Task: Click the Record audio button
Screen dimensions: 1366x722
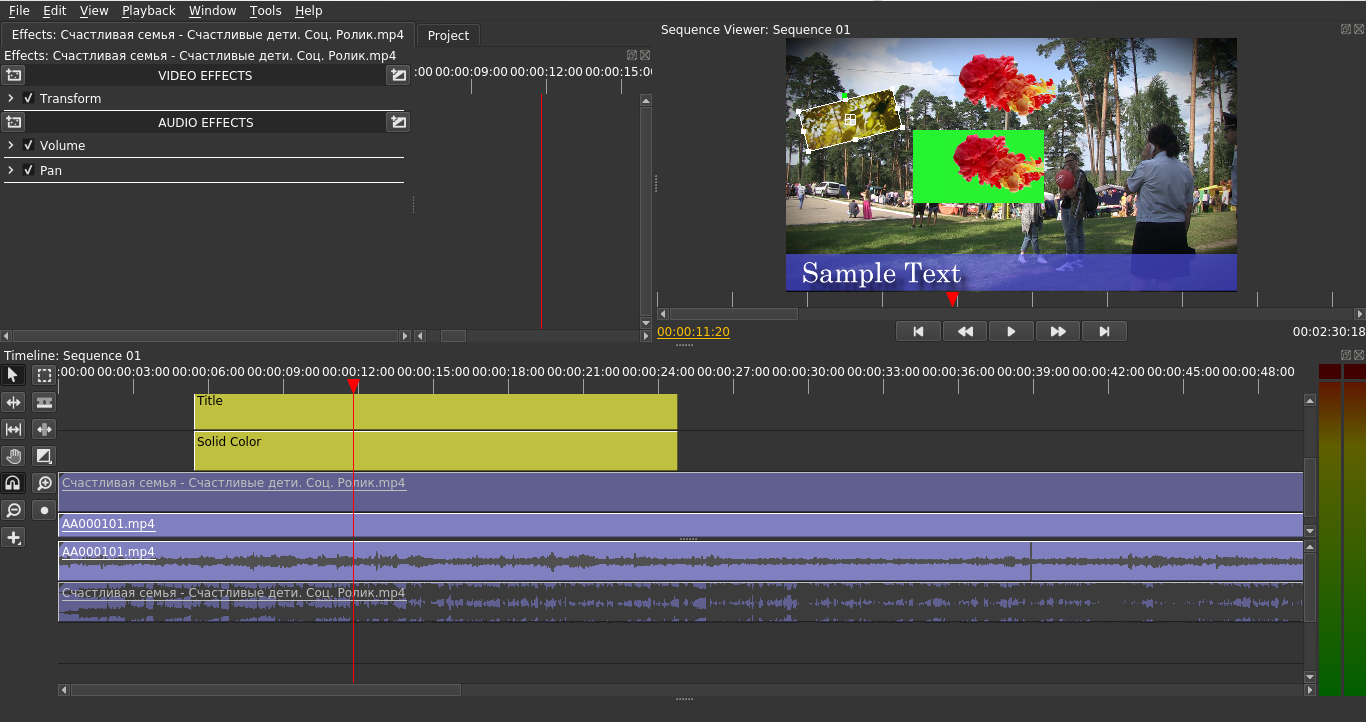Action: [44, 510]
